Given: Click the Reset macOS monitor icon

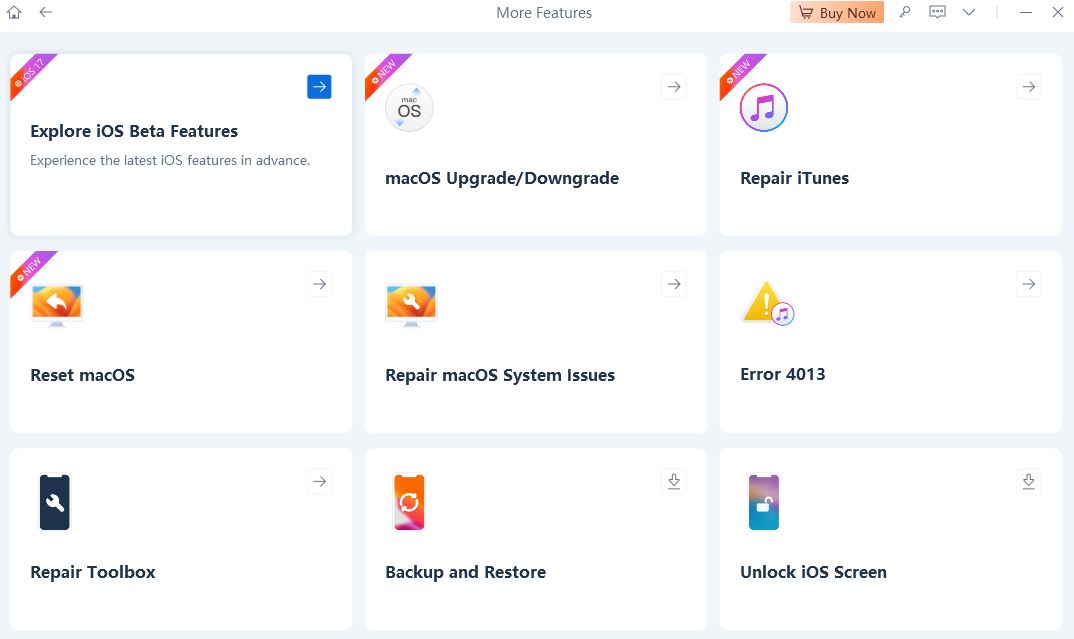Looking at the screenshot, I should point(57,305).
